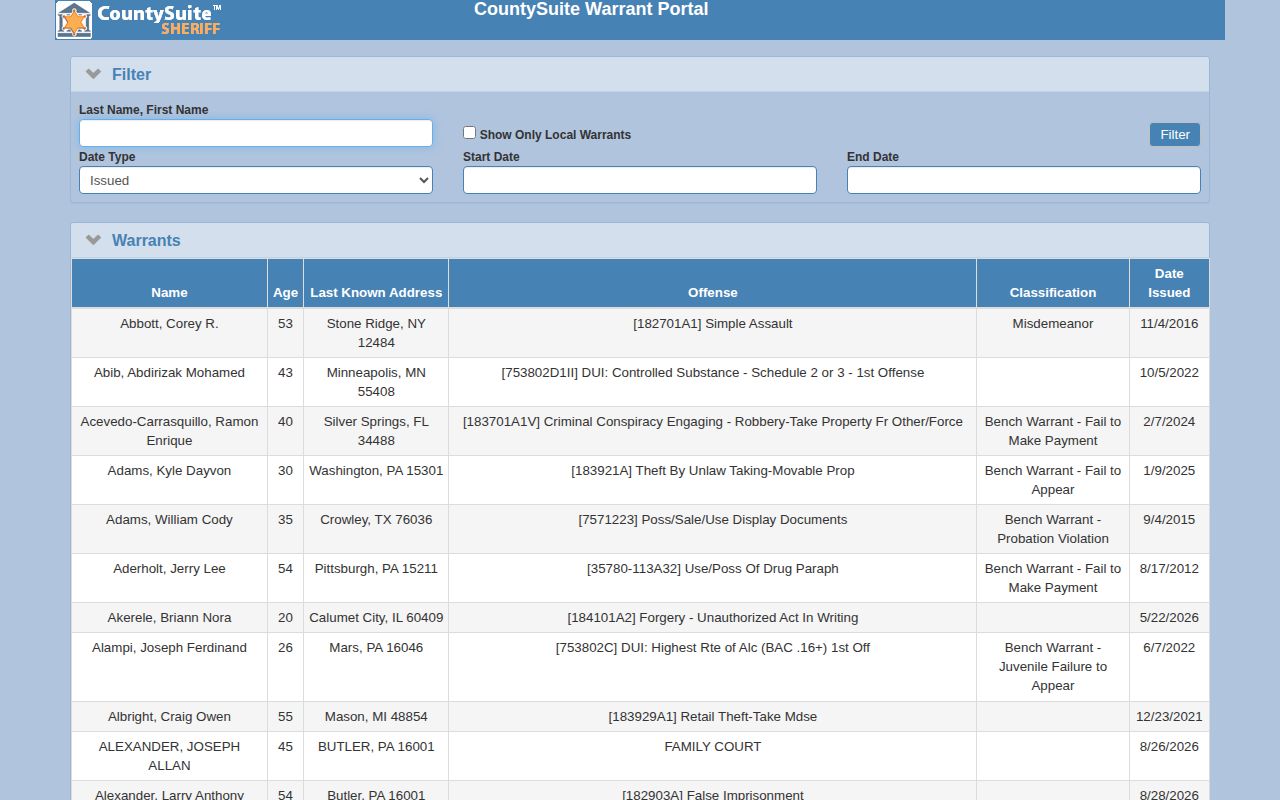Select name Aderholt, Jerry Lee

pos(169,569)
